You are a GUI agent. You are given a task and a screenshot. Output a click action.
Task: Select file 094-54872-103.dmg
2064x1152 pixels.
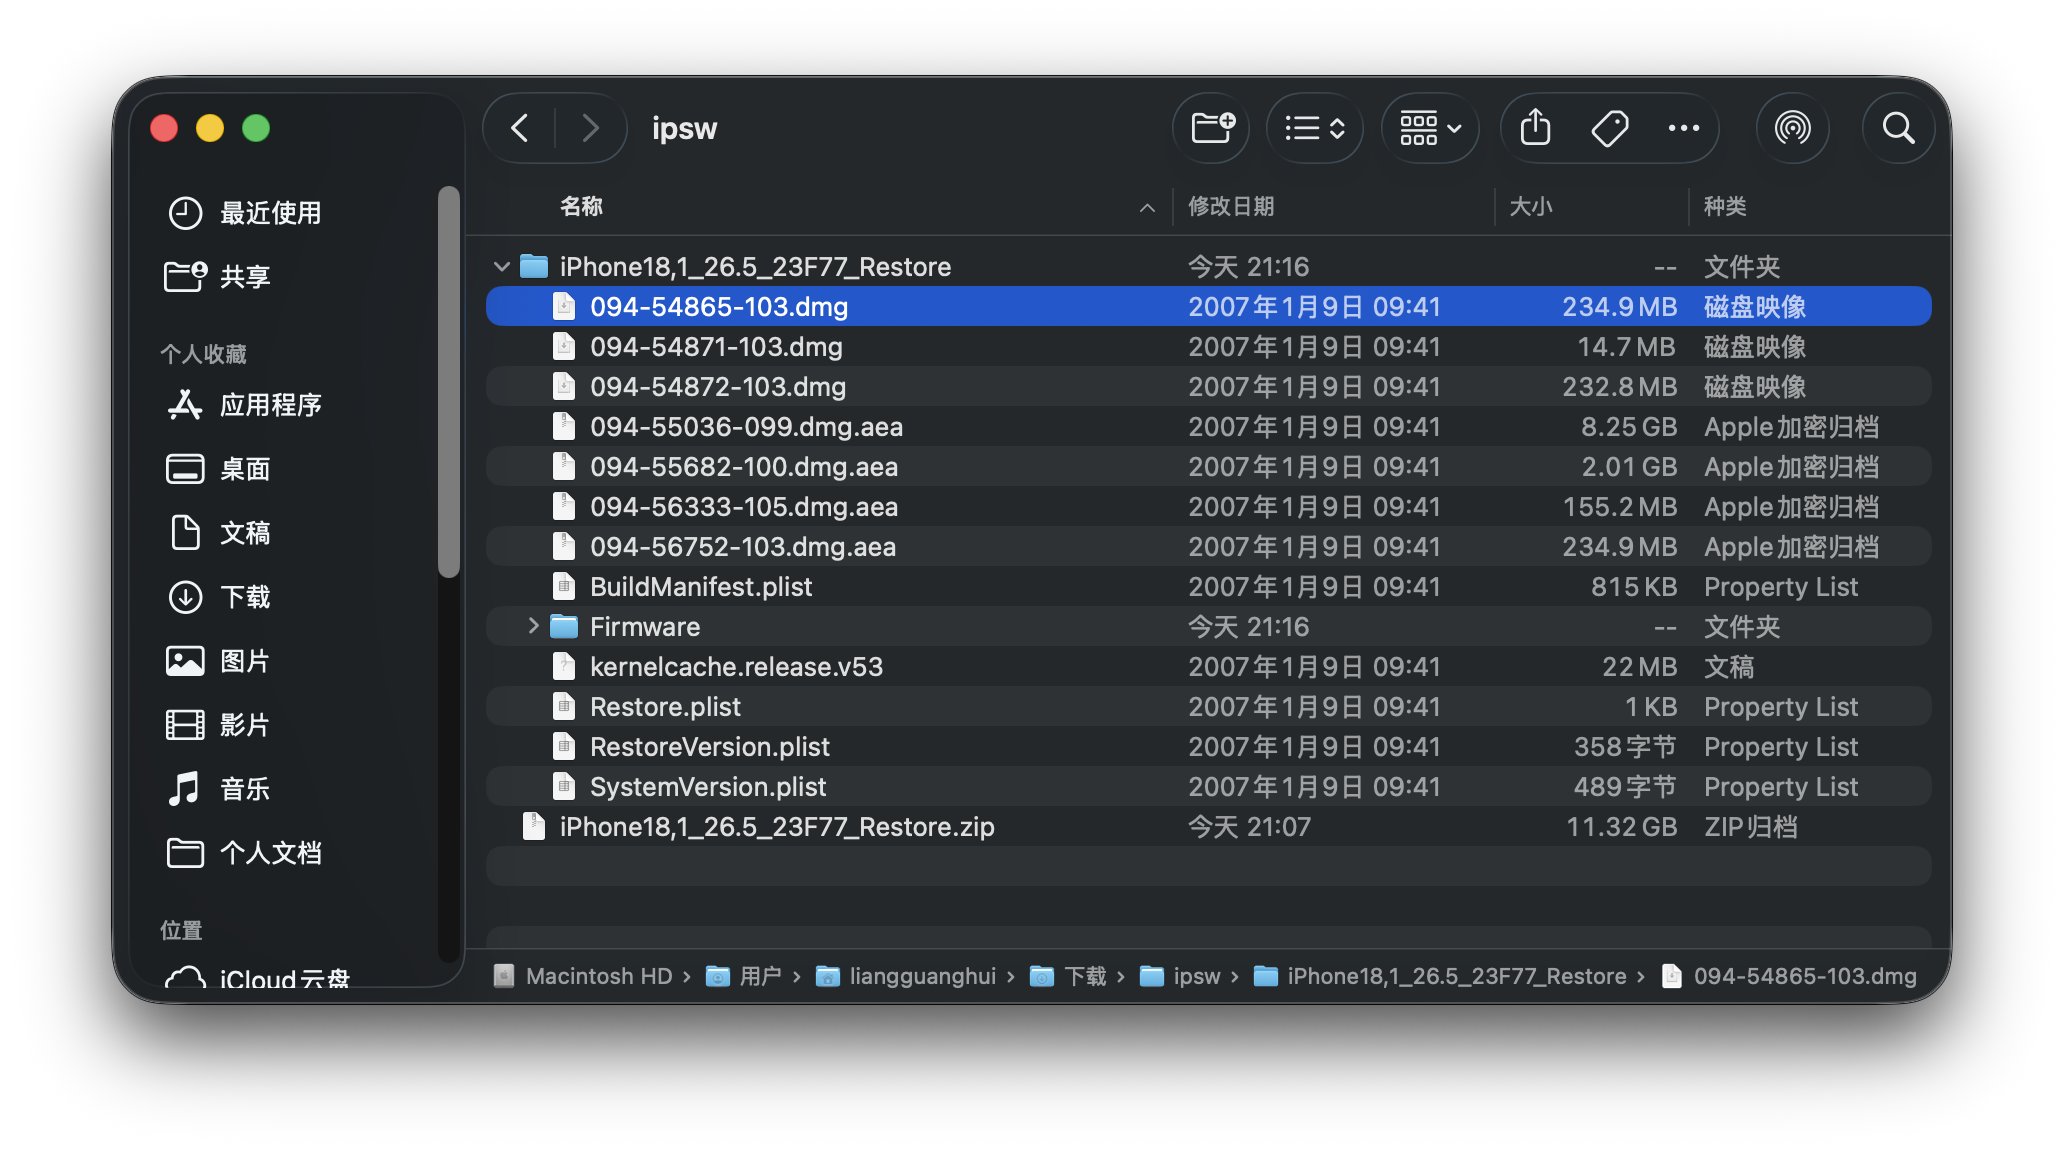pyautogui.click(x=1208, y=387)
